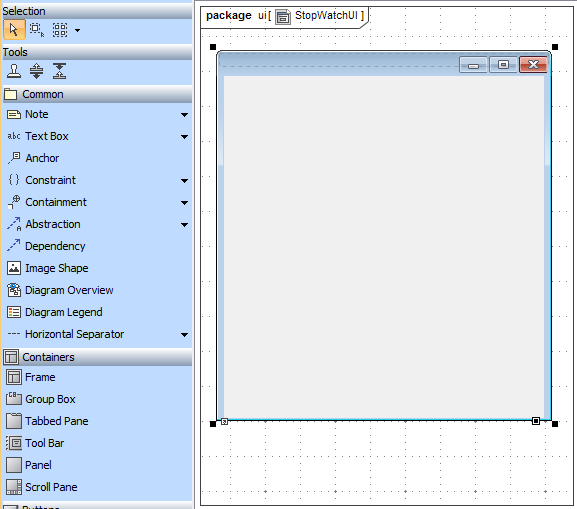The height and width of the screenshot is (509, 577).
Task: Click the frame's maximize button in diagram
Action: pyautogui.click(x=503, y=65)
